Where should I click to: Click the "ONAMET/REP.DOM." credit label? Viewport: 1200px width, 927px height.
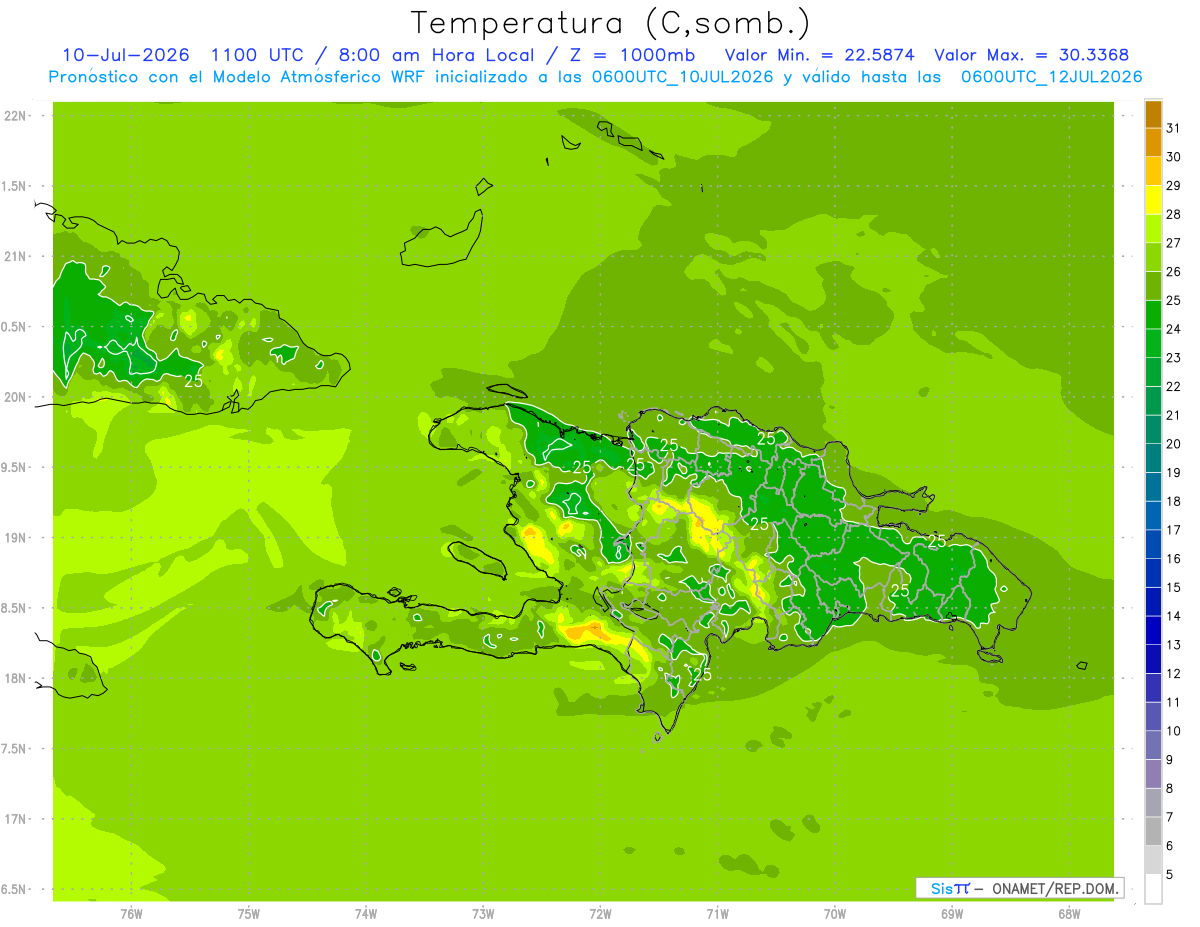pos(1057,889)
